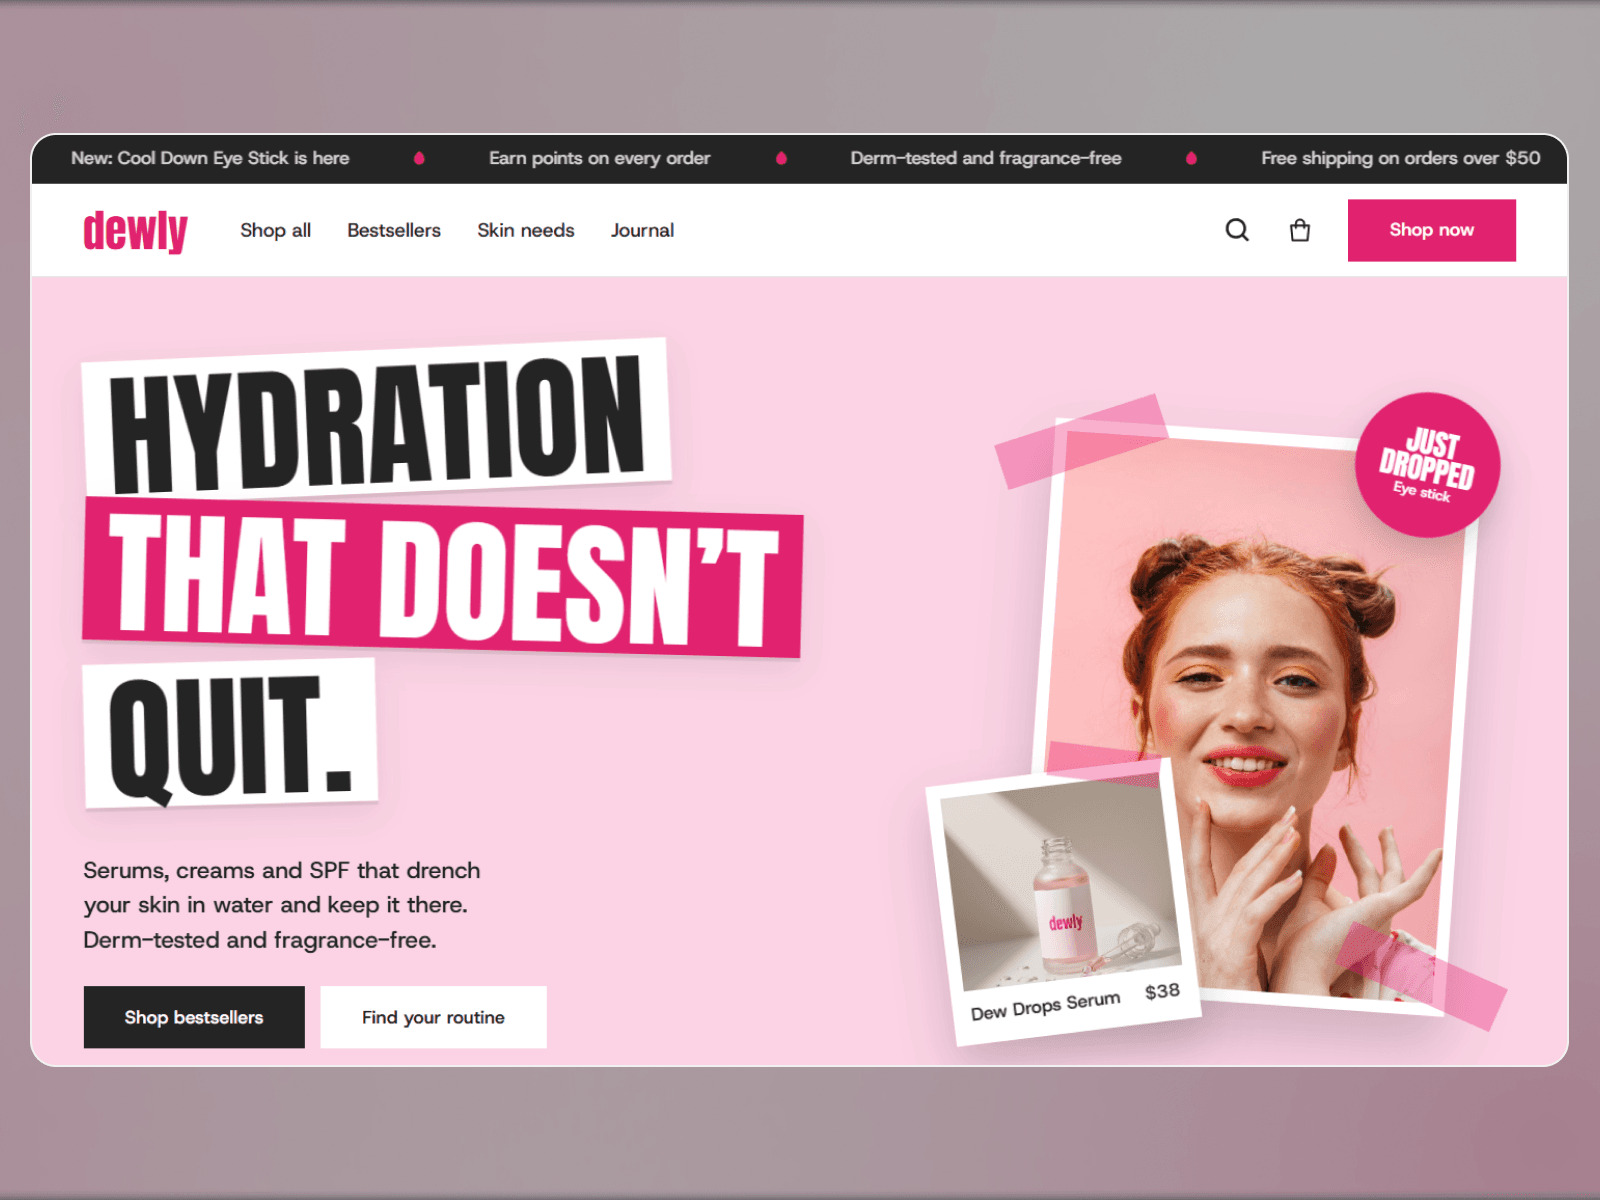Viewport: 1600px width, 1200px height.
Task: Click Free shipping on orders over $50
Action: pos(1400,158)
